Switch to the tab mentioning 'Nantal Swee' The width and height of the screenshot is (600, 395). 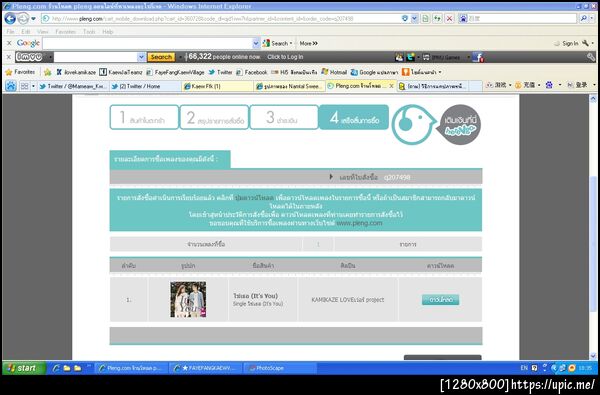click(289, 86)
